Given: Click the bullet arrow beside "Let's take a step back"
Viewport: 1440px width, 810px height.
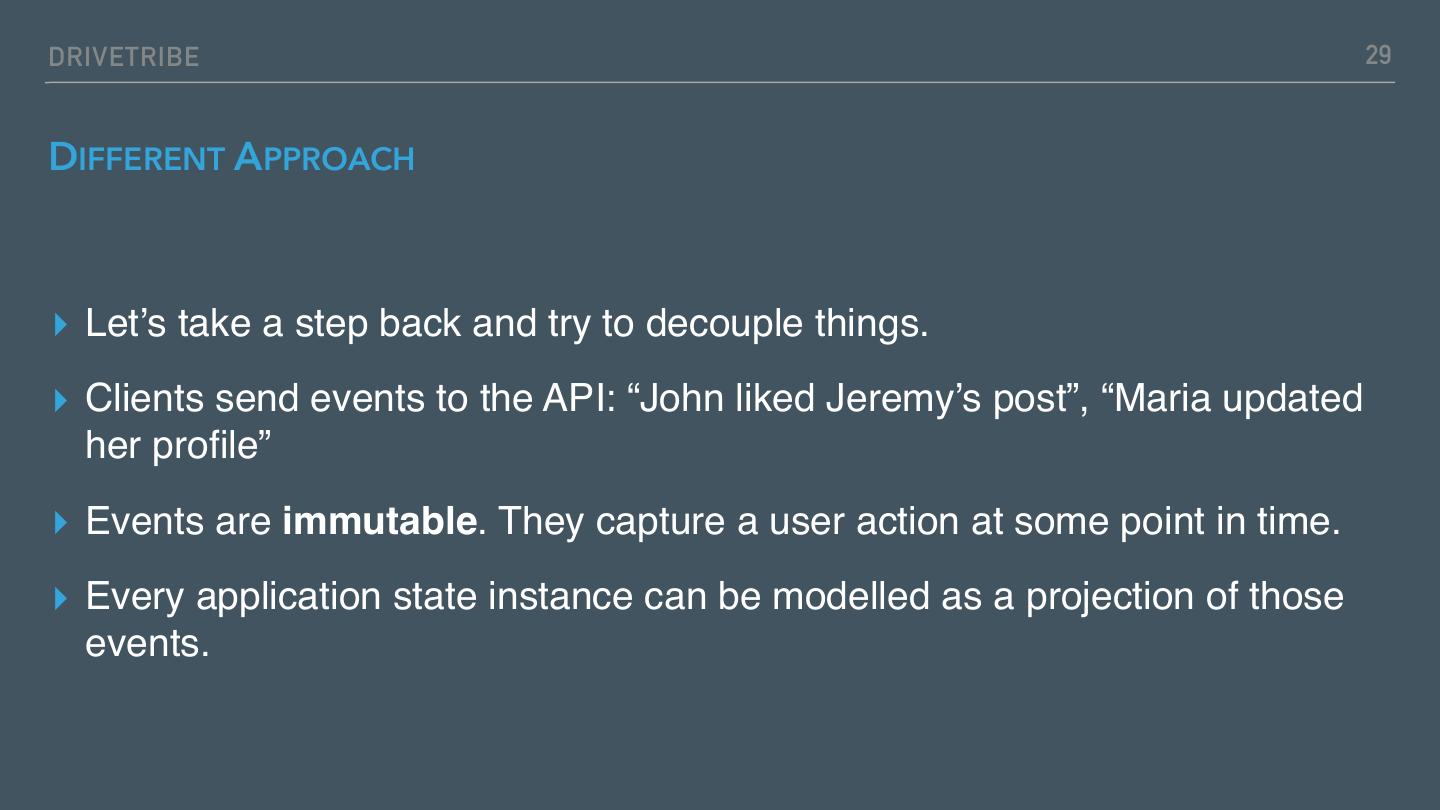Looking at the screenshot, I should pyautogui.click(x=62, y=325).
